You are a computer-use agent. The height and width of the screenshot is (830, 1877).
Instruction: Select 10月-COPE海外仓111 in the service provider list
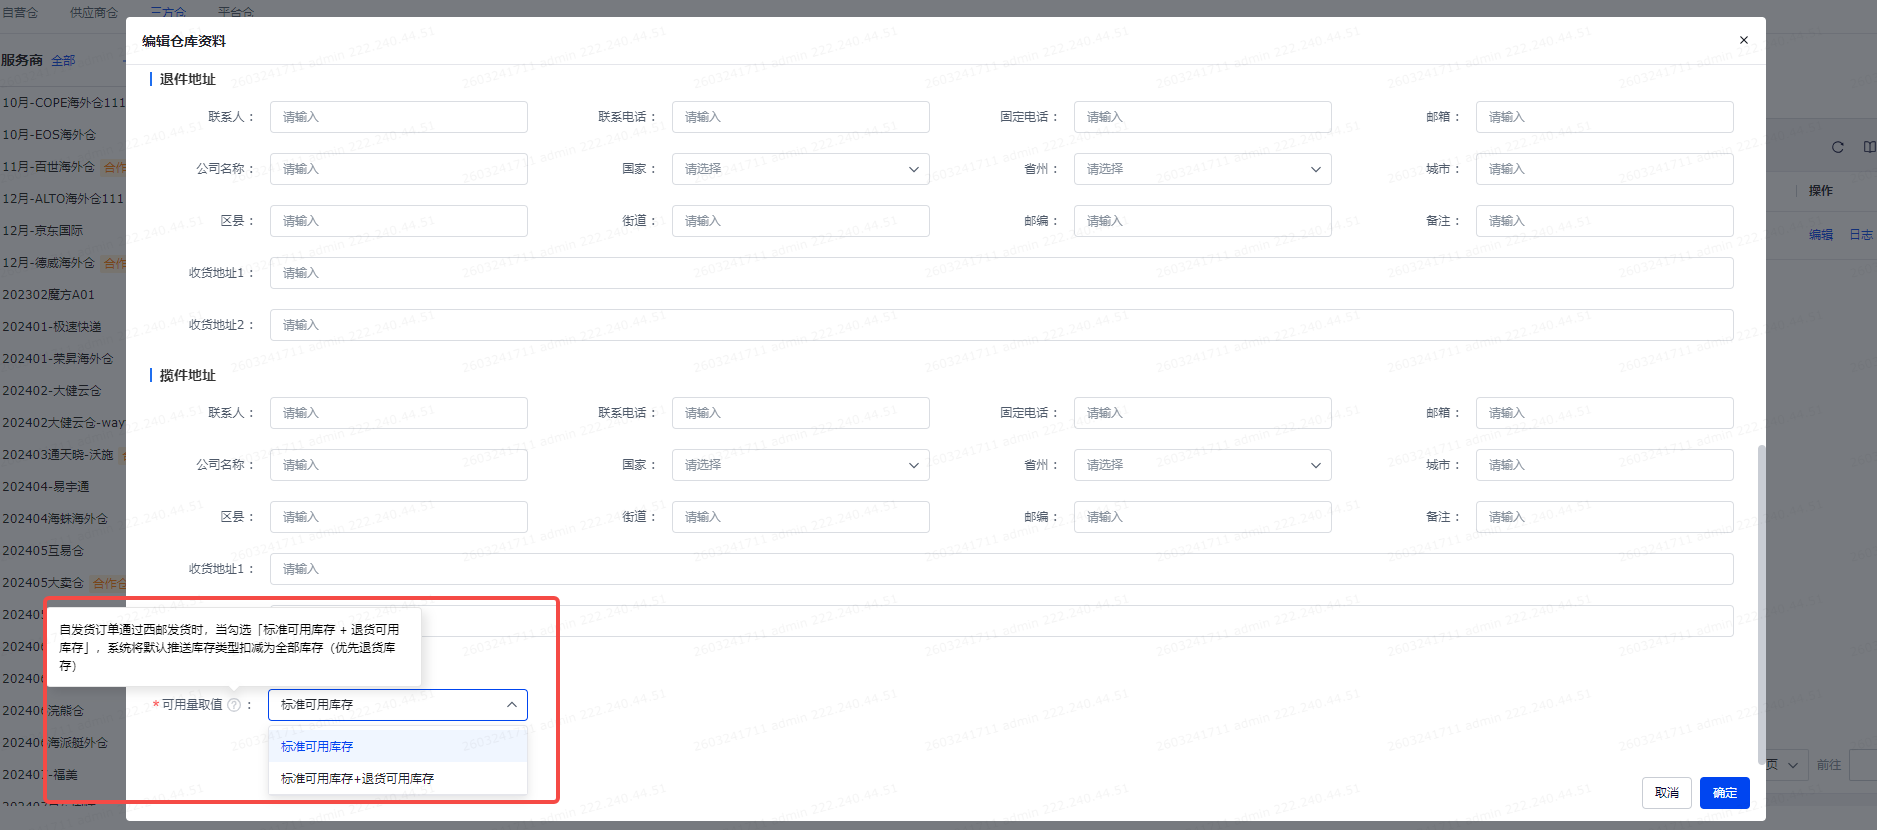(x=64, y=103)
